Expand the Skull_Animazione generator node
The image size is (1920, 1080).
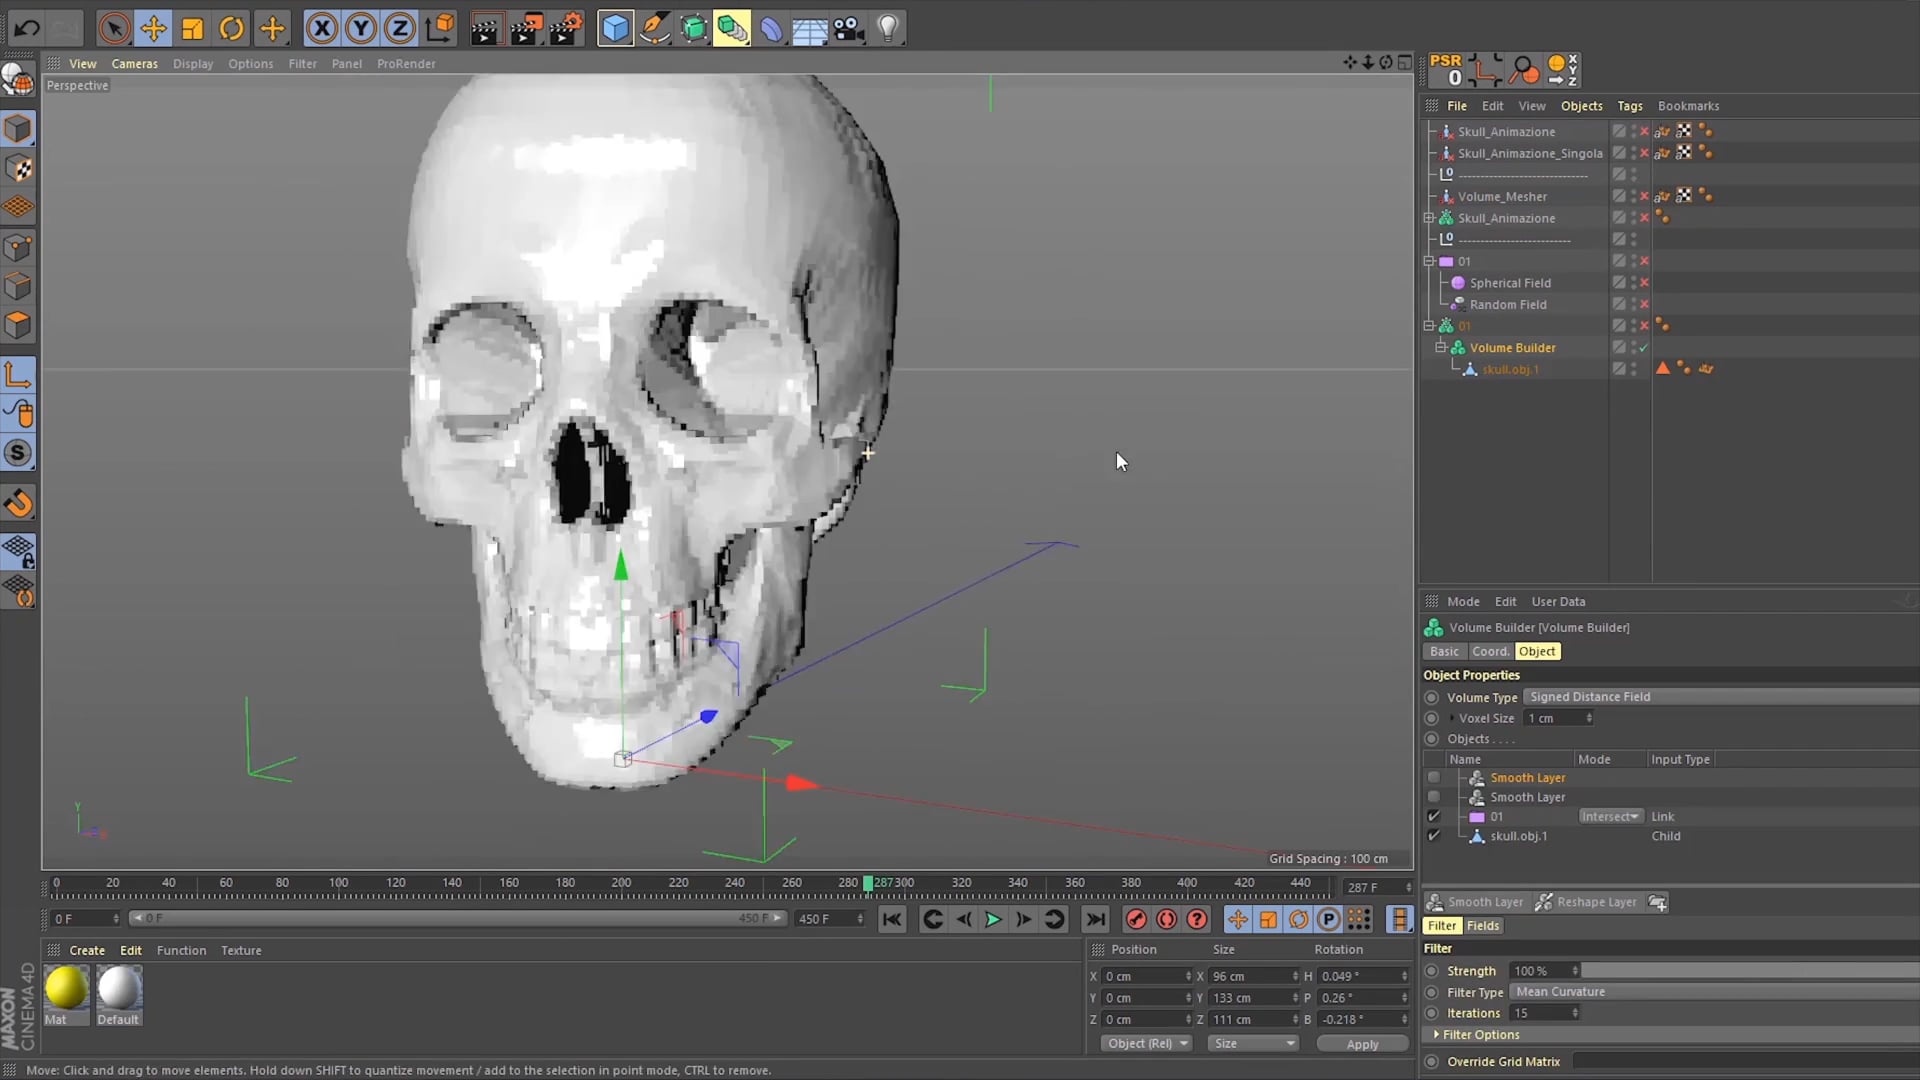1428,217
